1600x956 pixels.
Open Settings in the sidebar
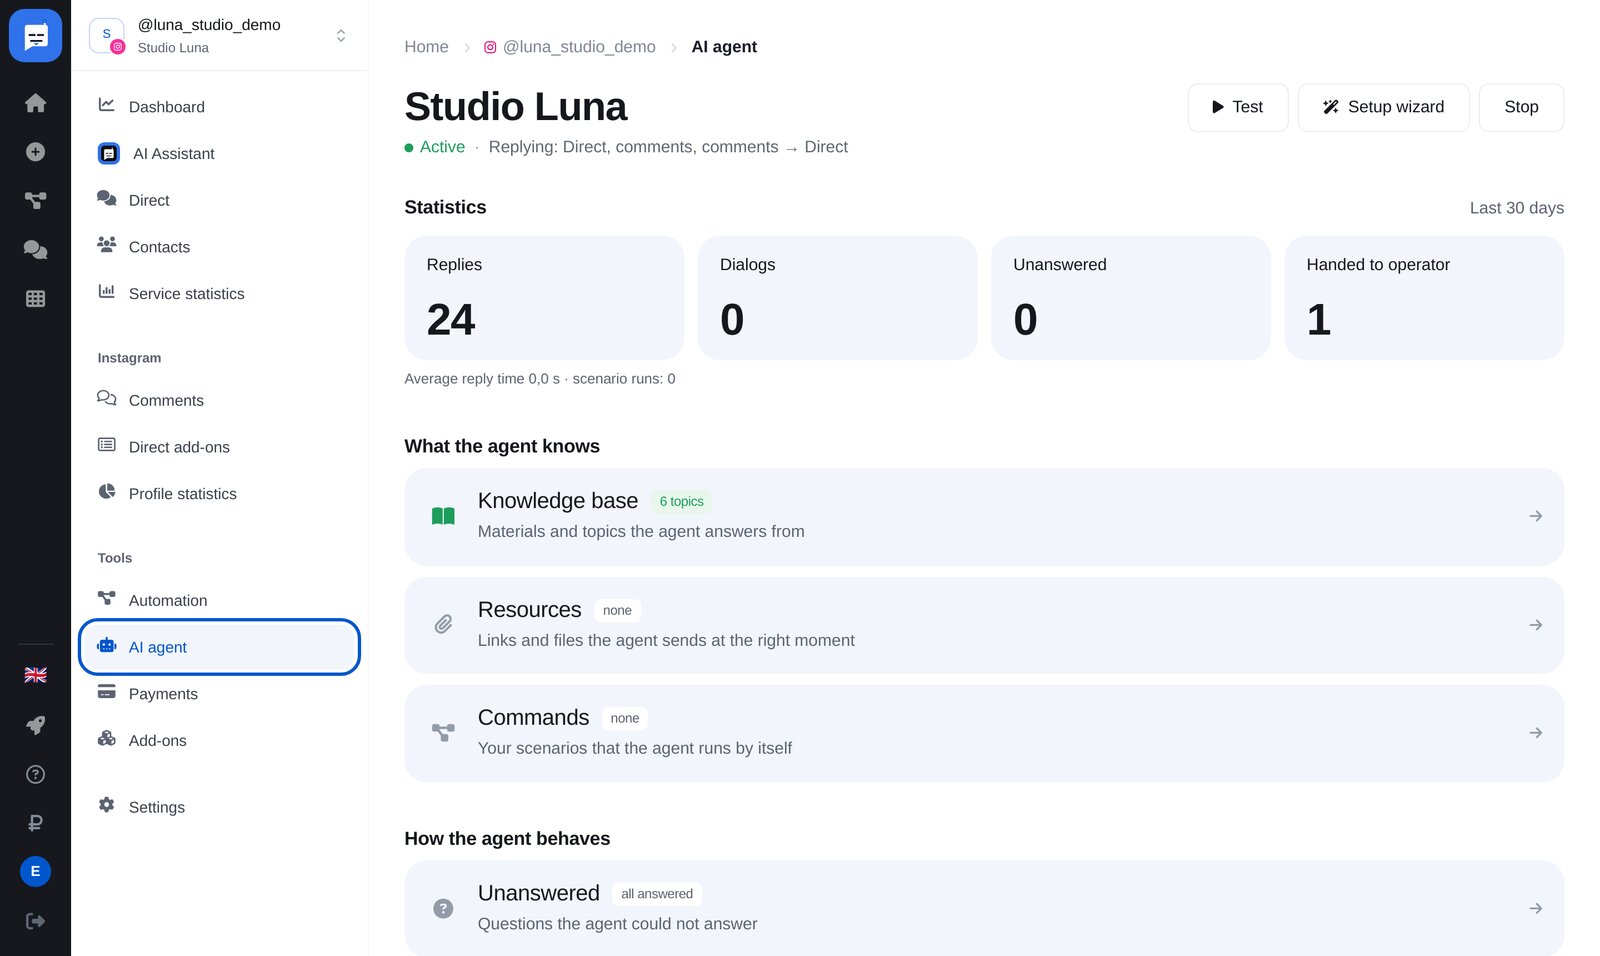coord(220,807)
